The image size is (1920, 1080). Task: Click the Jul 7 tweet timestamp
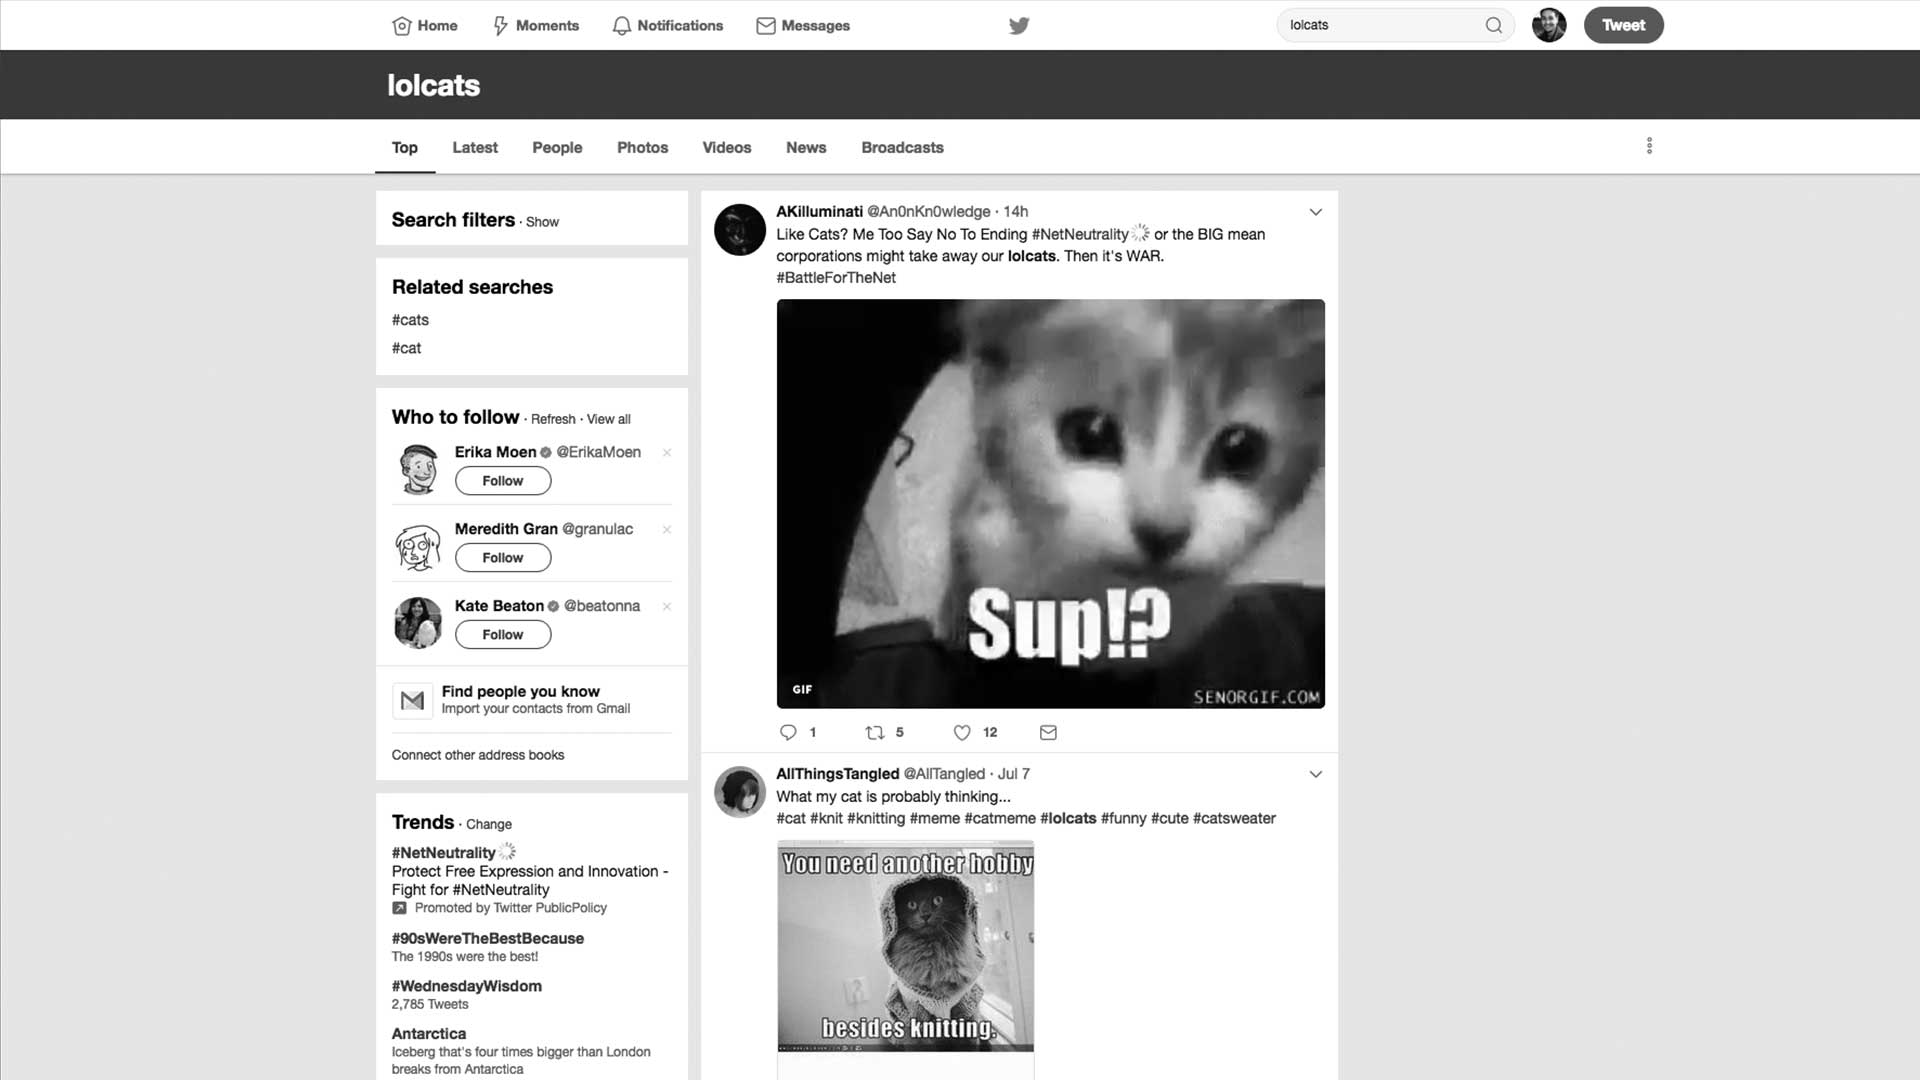click(1014, 774)
